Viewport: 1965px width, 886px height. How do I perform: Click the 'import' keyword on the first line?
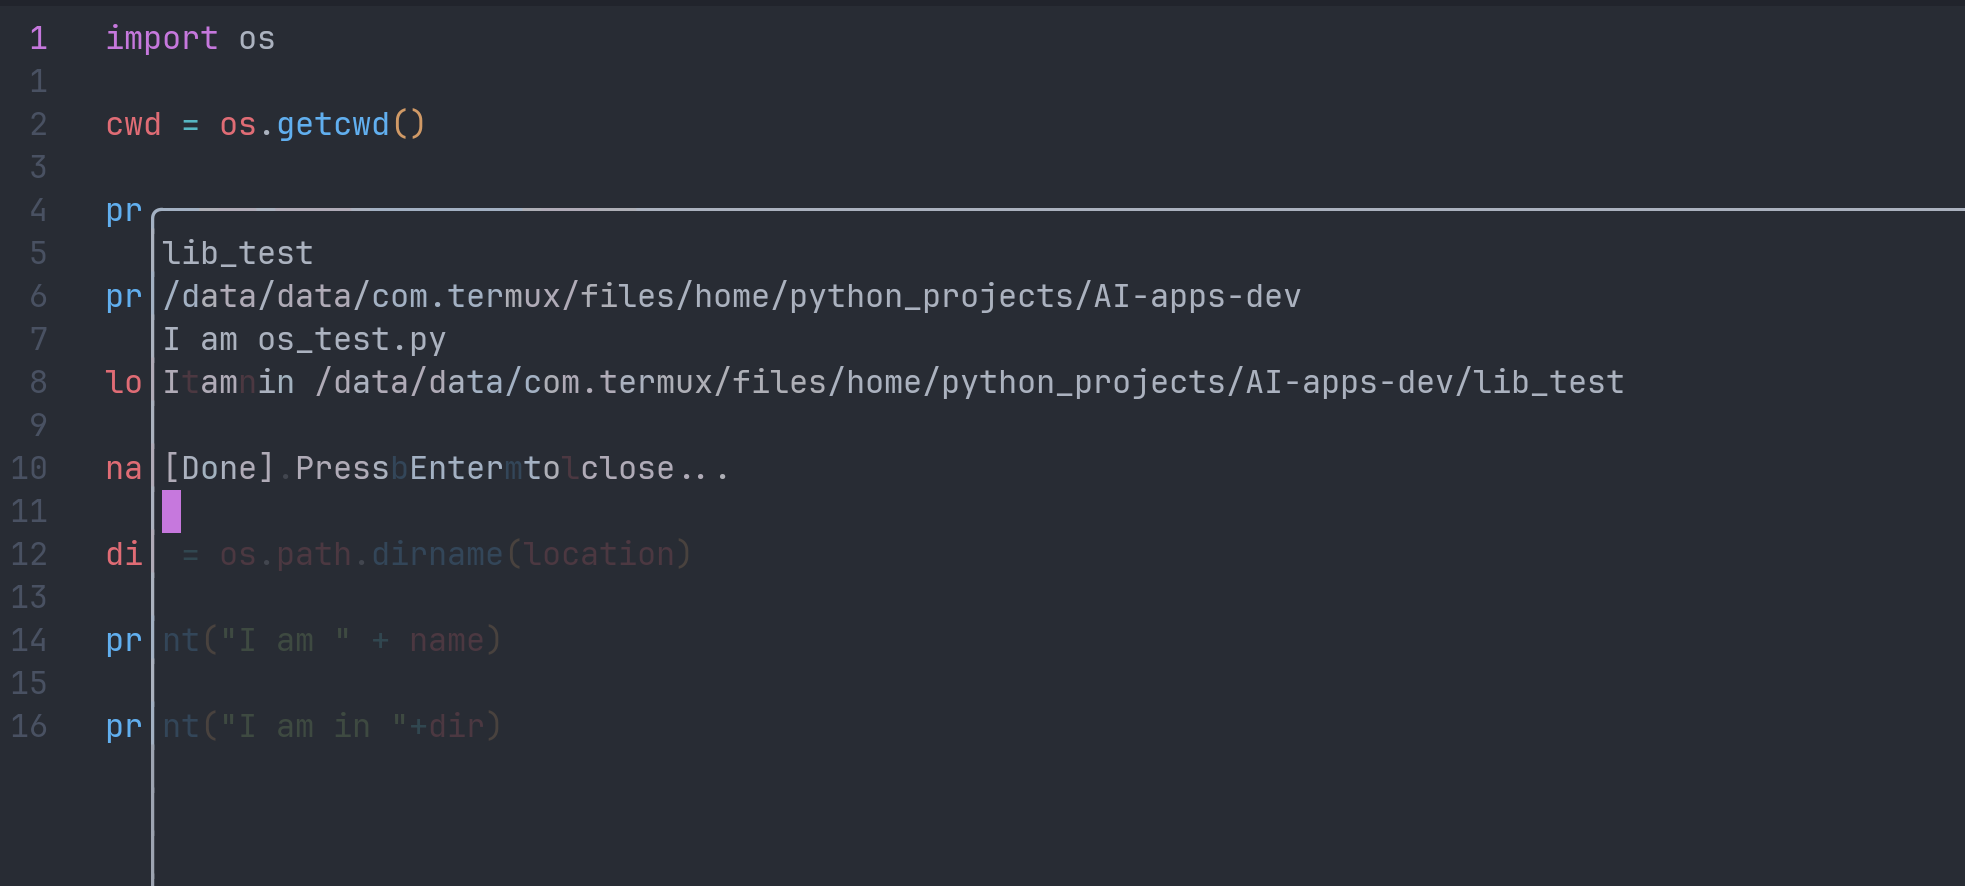pyautogui.click(x=161, y=38)
